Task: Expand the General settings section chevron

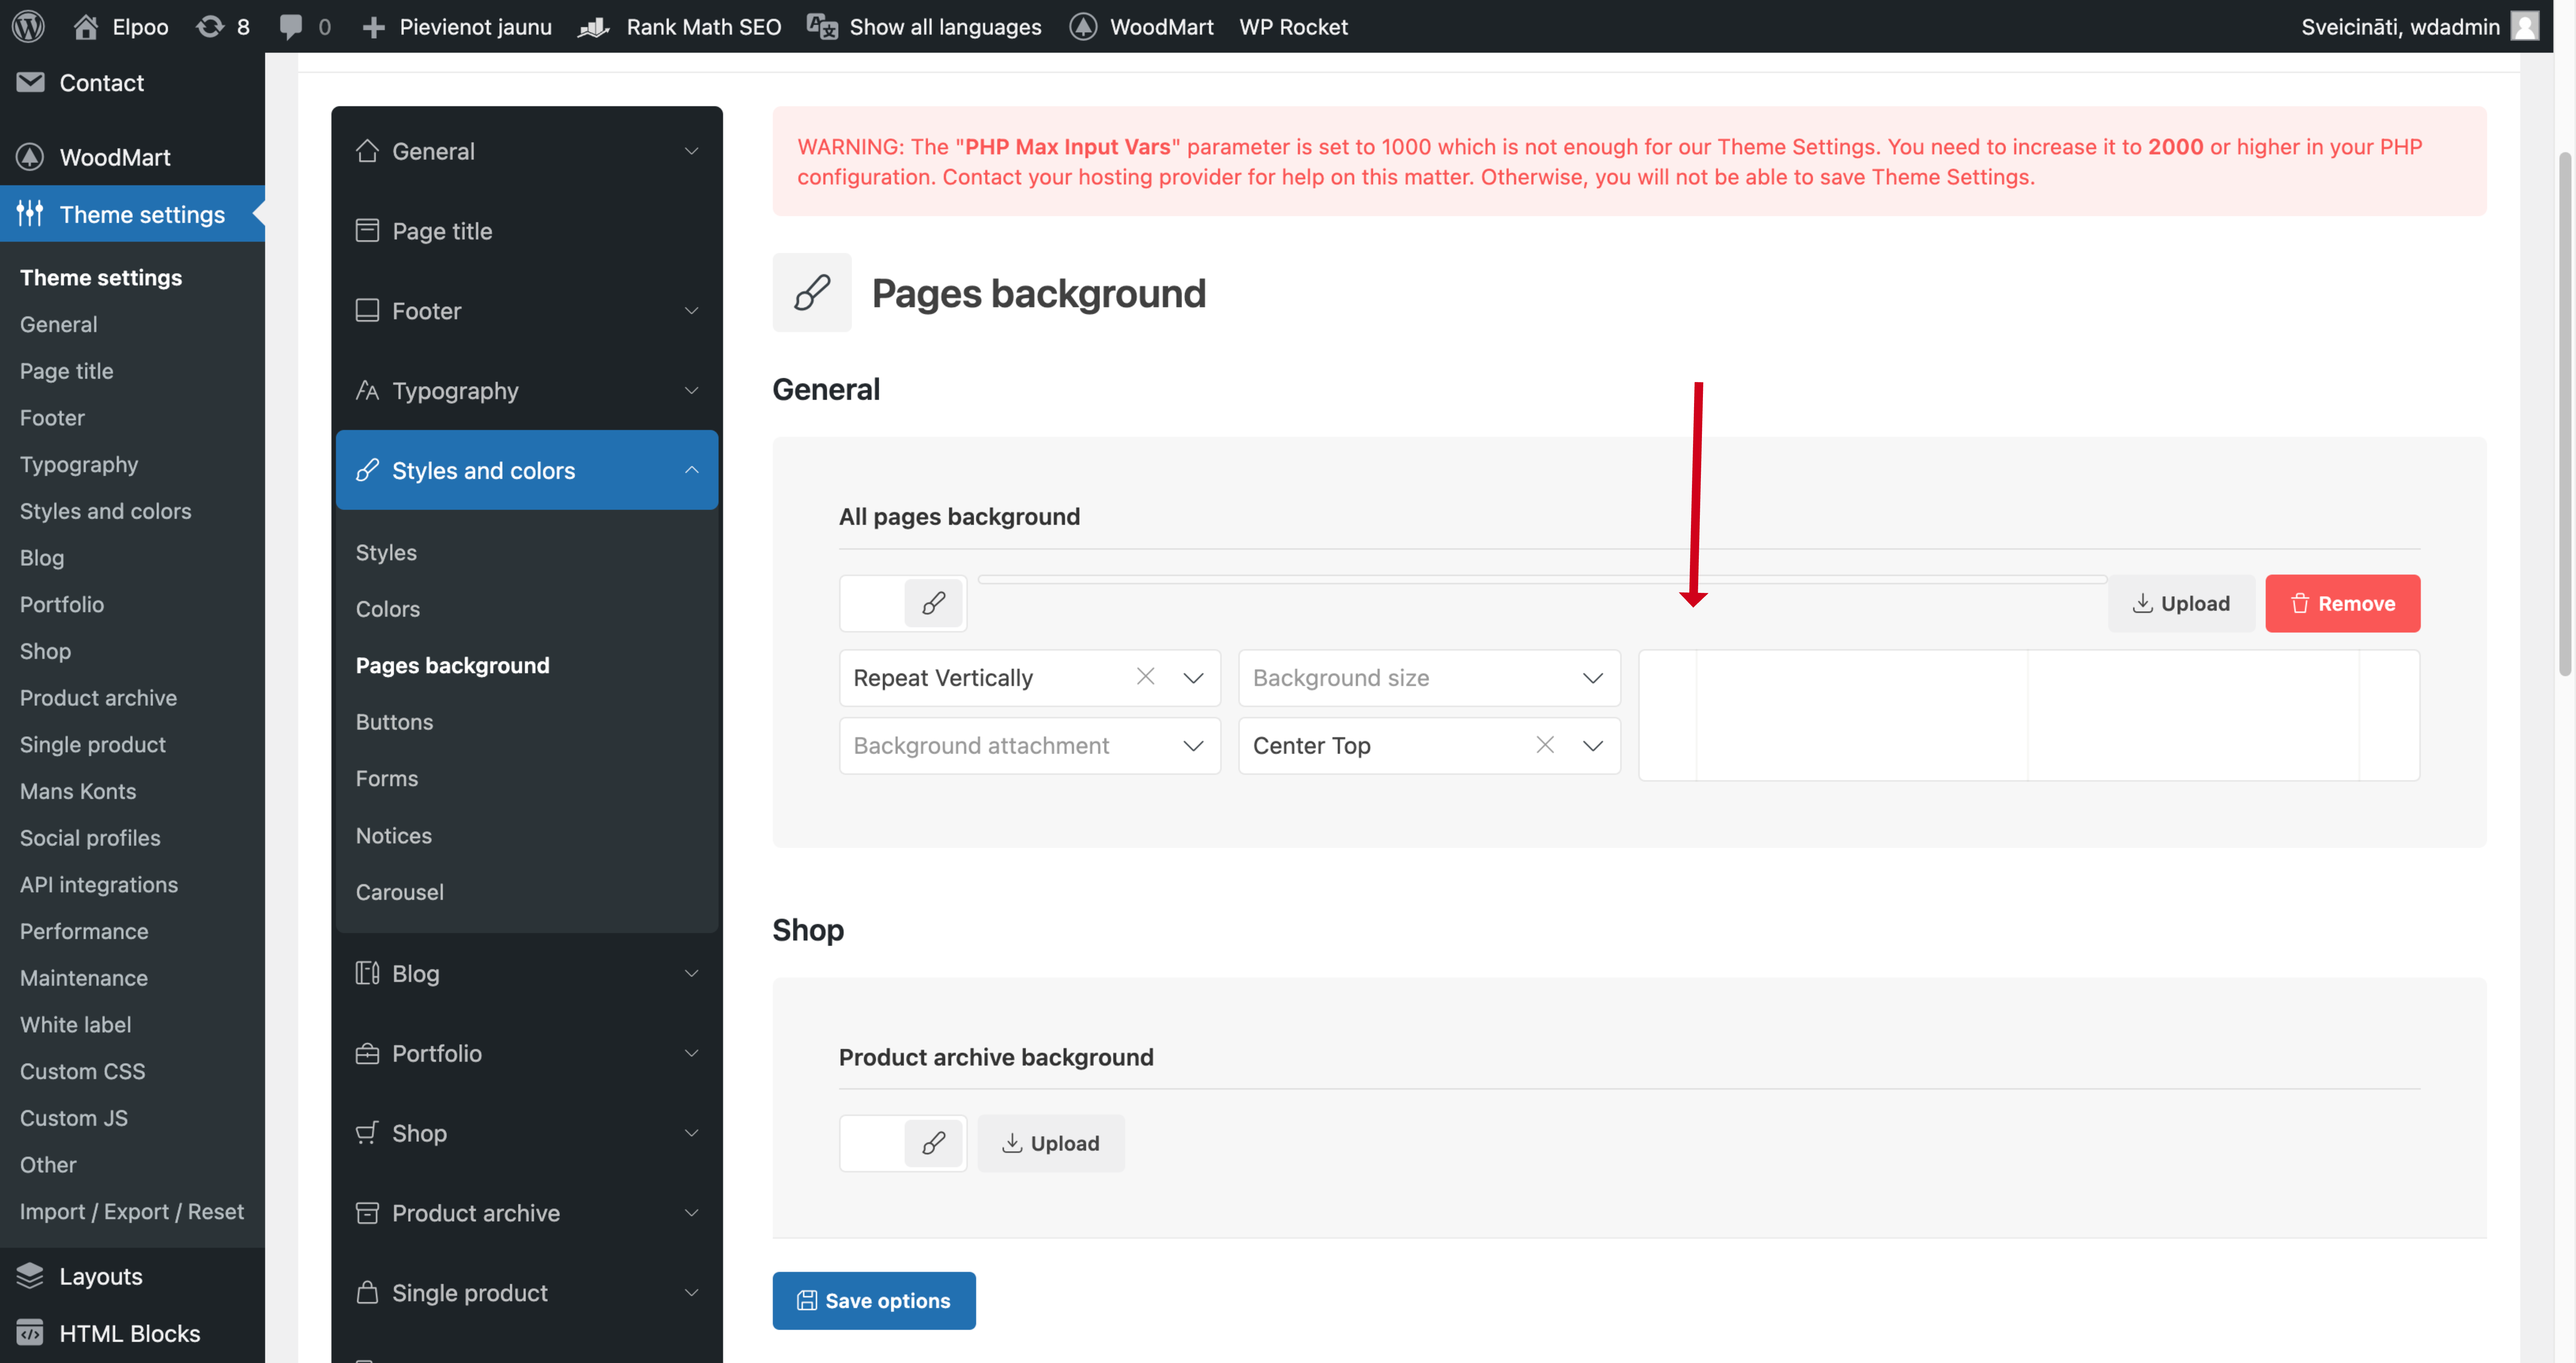Action: [691, 151]
